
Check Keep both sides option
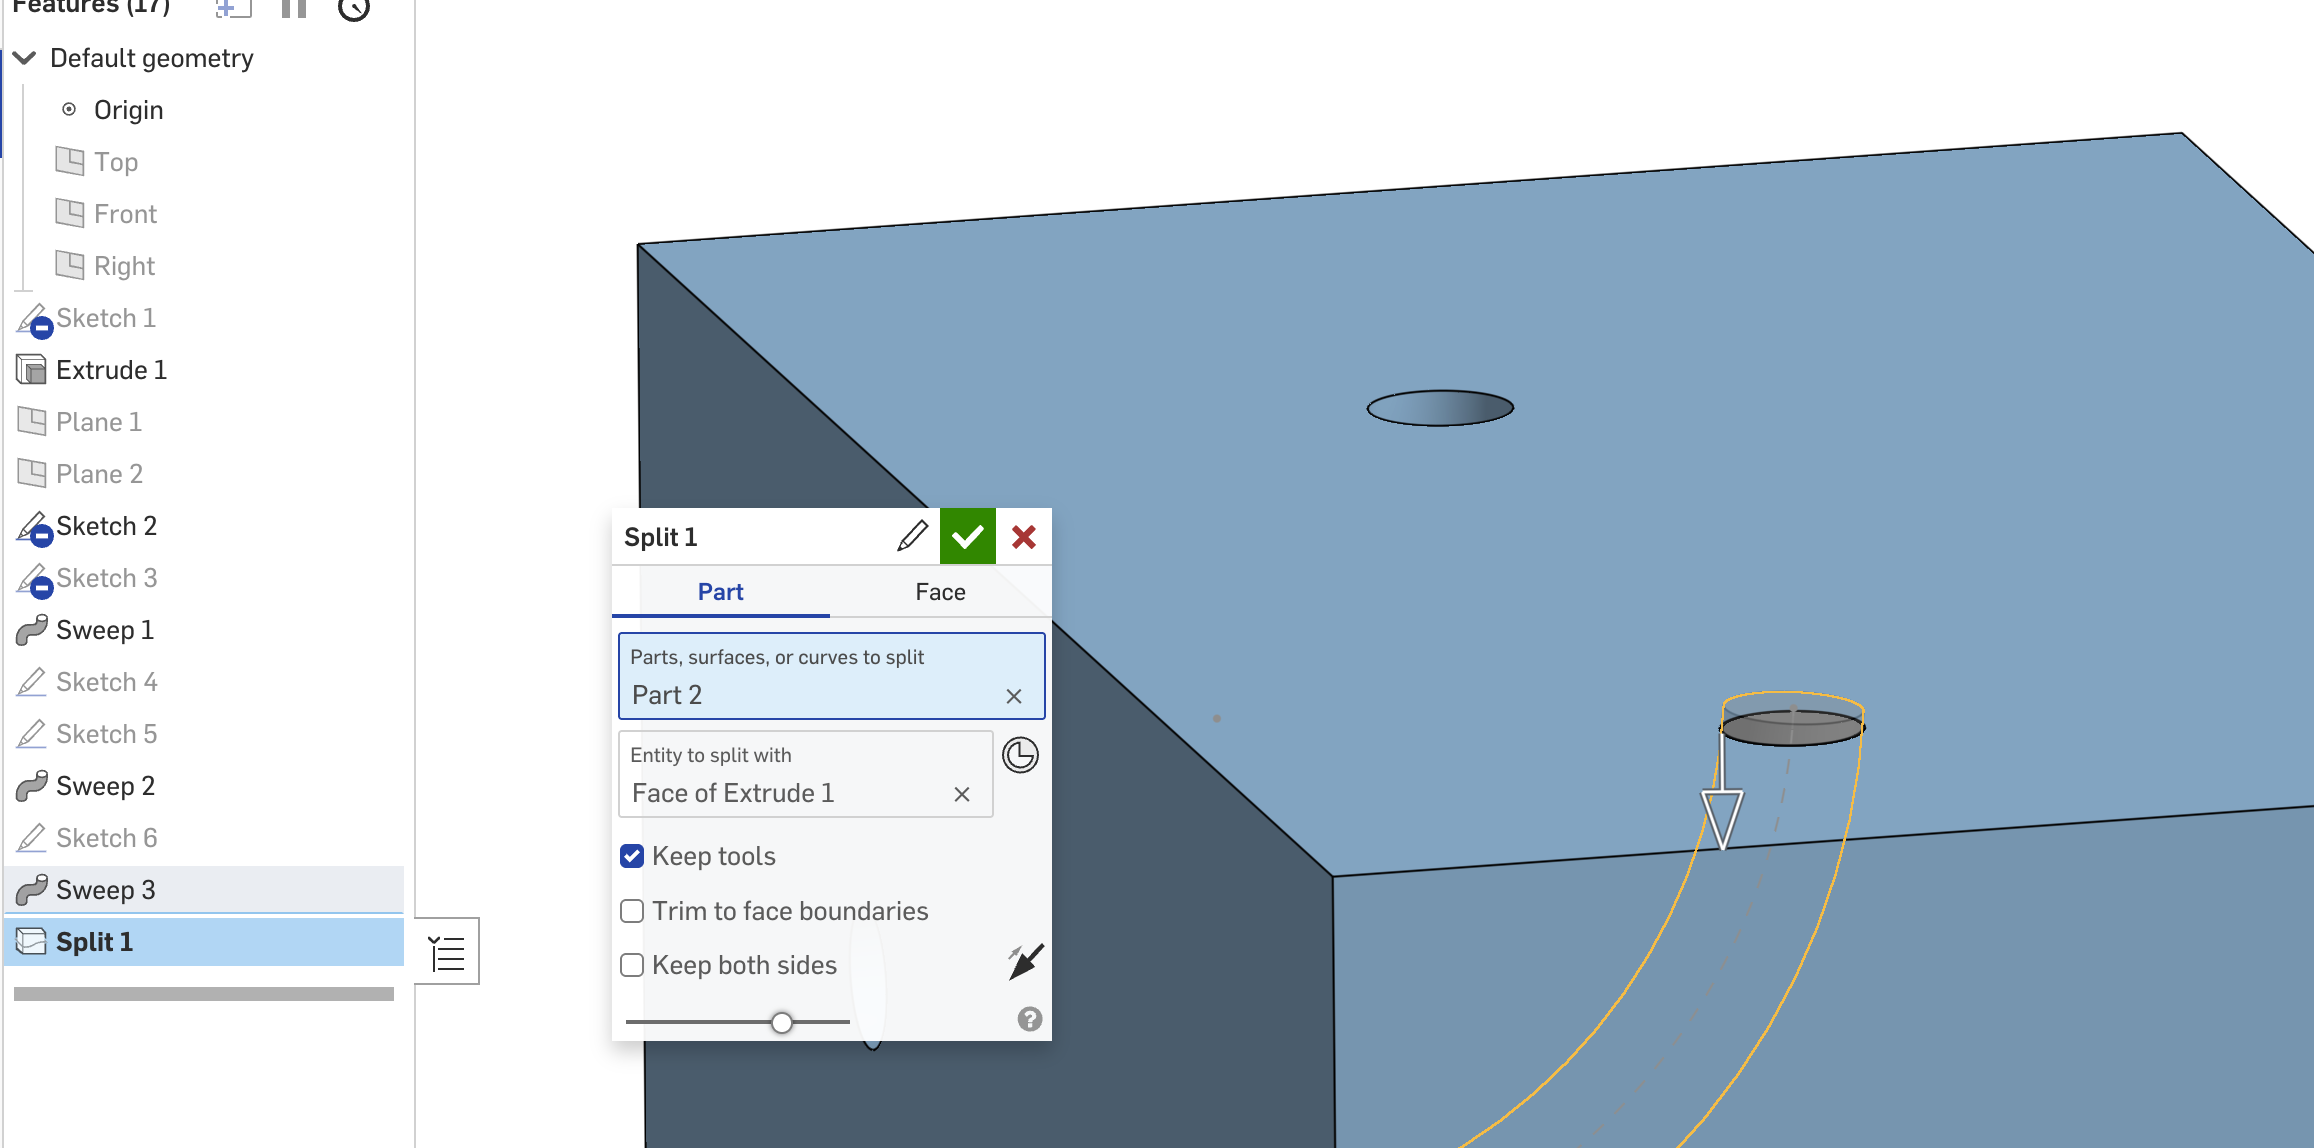(632, 965)
